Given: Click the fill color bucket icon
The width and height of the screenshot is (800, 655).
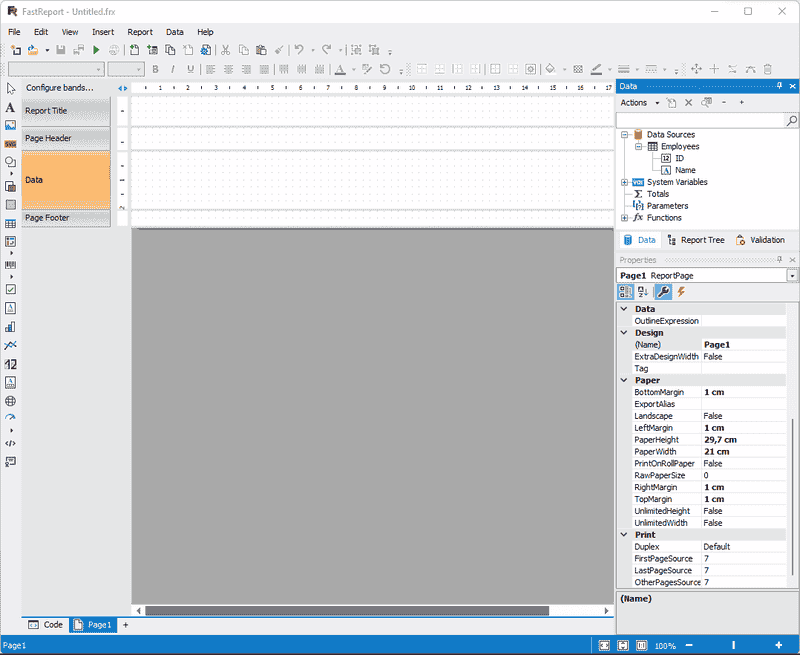Looking at the screenshot, I should [551, 69].
